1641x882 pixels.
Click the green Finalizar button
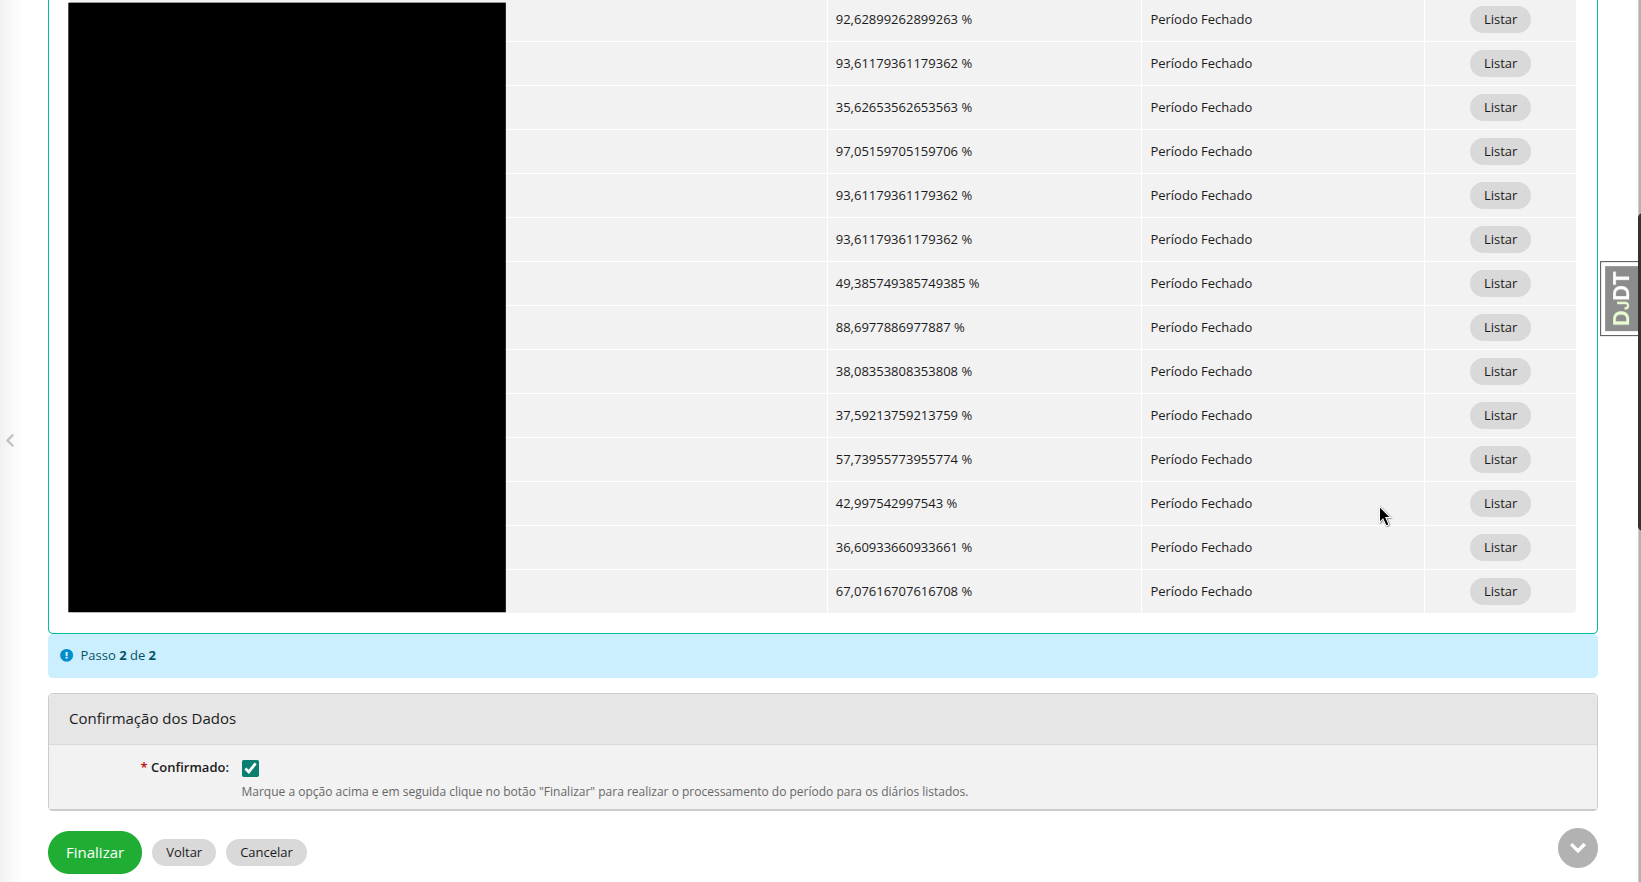point(95,853)
